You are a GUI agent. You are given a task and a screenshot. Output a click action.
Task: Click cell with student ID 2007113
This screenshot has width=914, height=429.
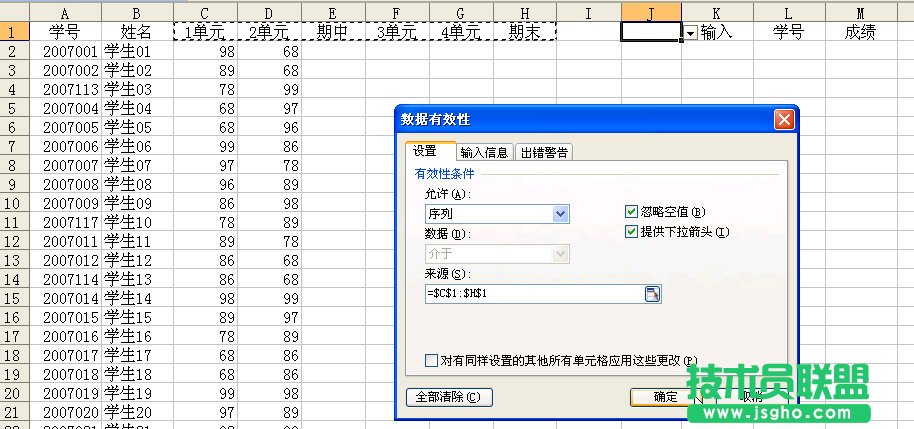click(65, 89)
